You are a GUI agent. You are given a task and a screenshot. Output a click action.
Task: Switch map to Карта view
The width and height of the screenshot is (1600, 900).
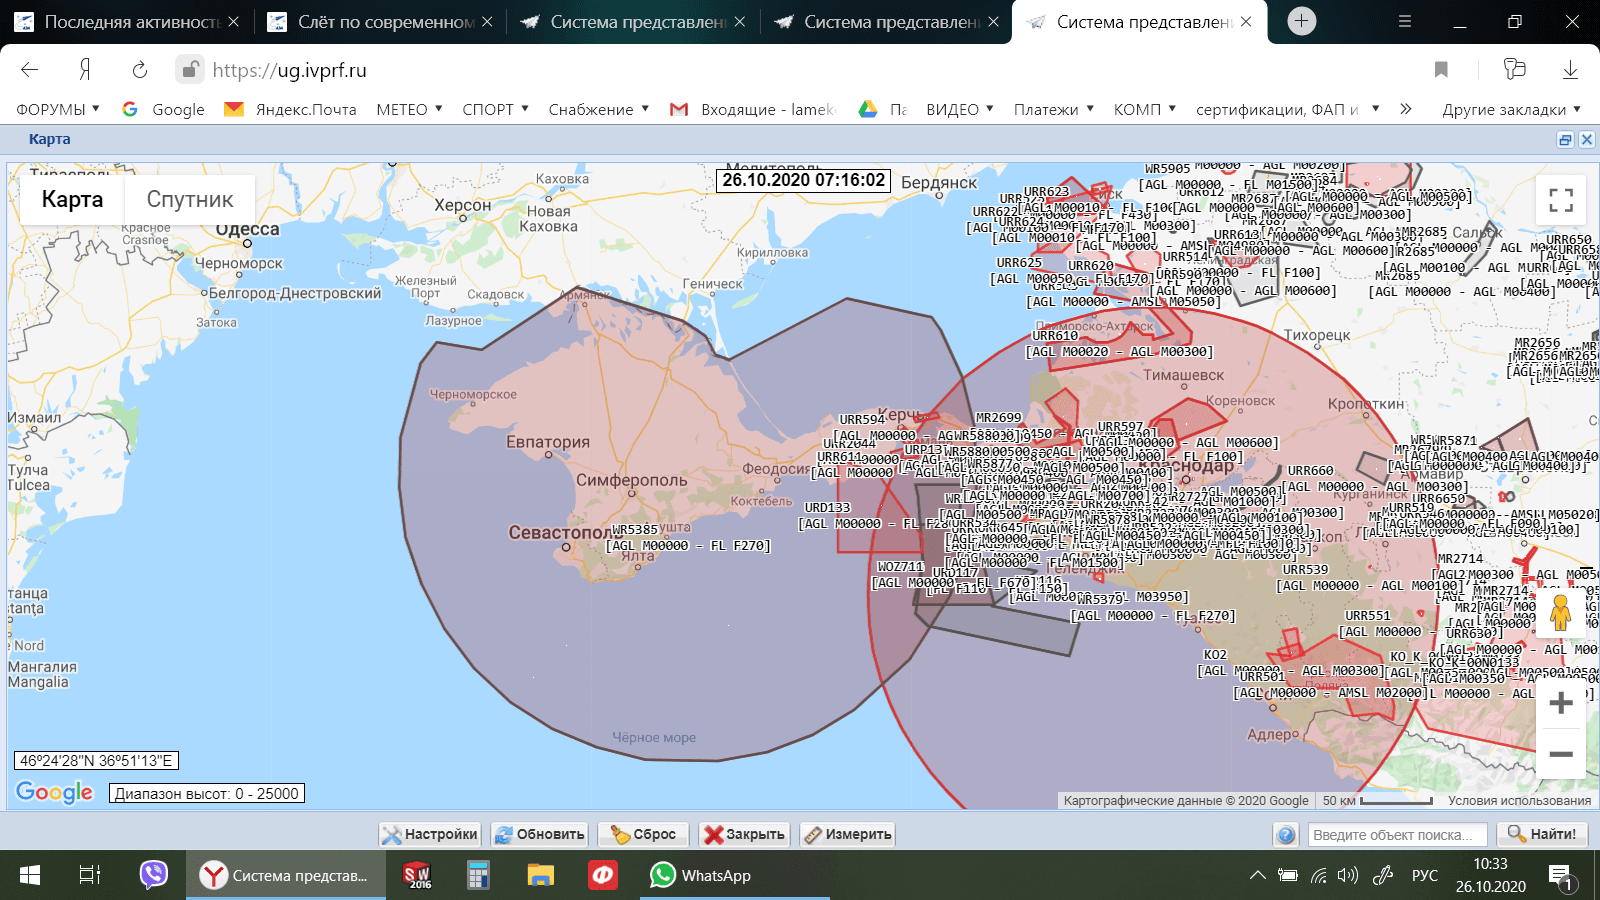(72, 200)
